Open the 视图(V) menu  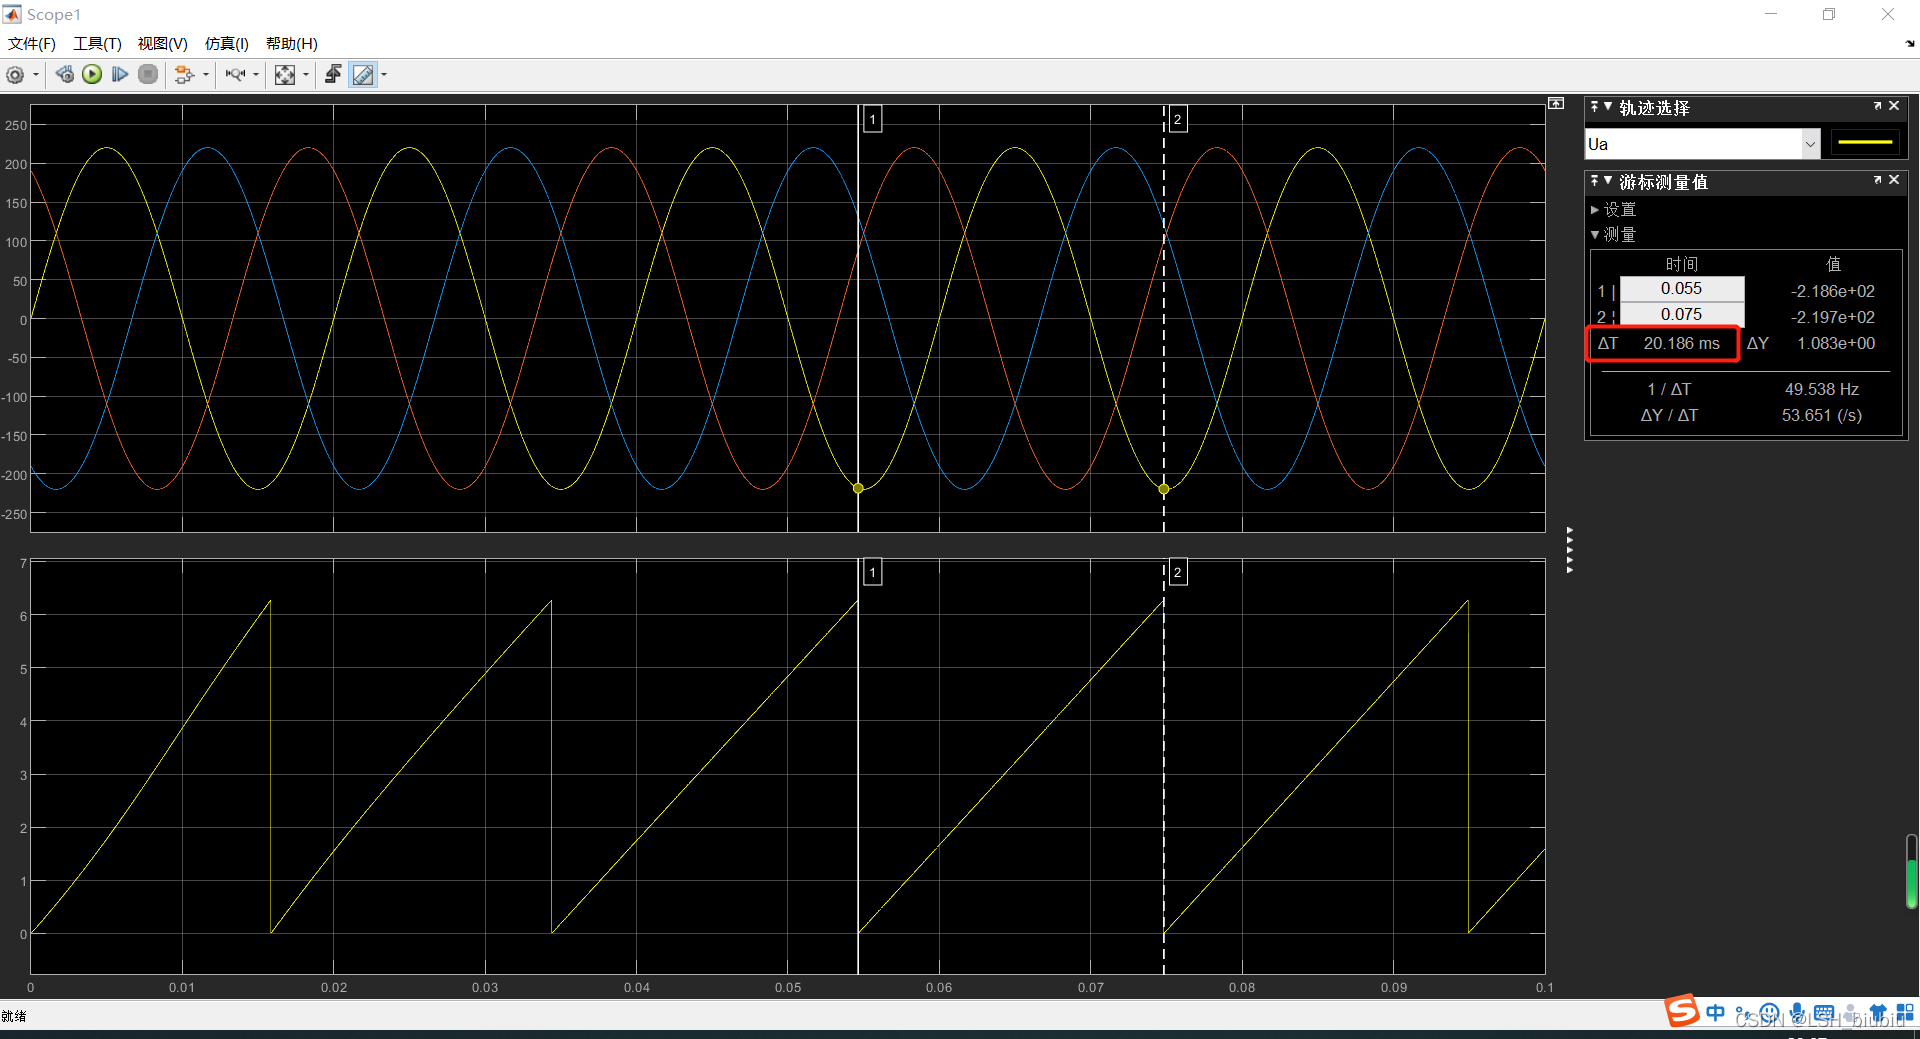(163, 44)
